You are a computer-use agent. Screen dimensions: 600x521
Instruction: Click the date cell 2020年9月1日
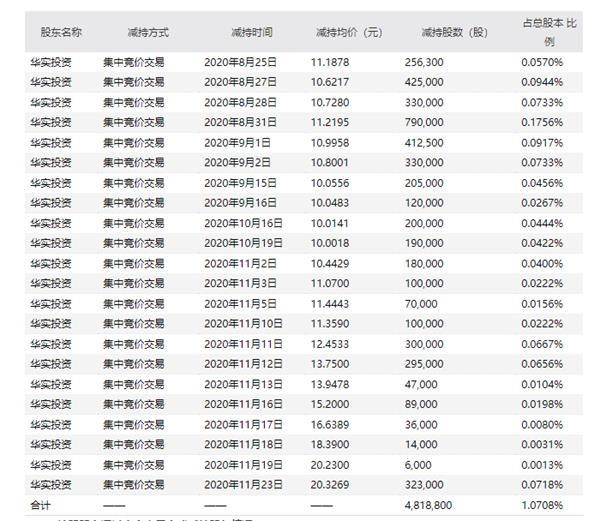coord(237,143)
